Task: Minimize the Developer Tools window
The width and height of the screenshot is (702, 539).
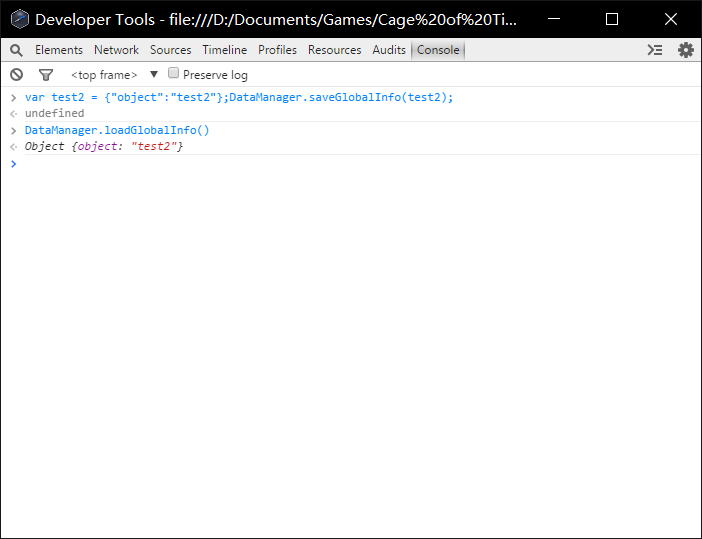Action: click(554, 19)
